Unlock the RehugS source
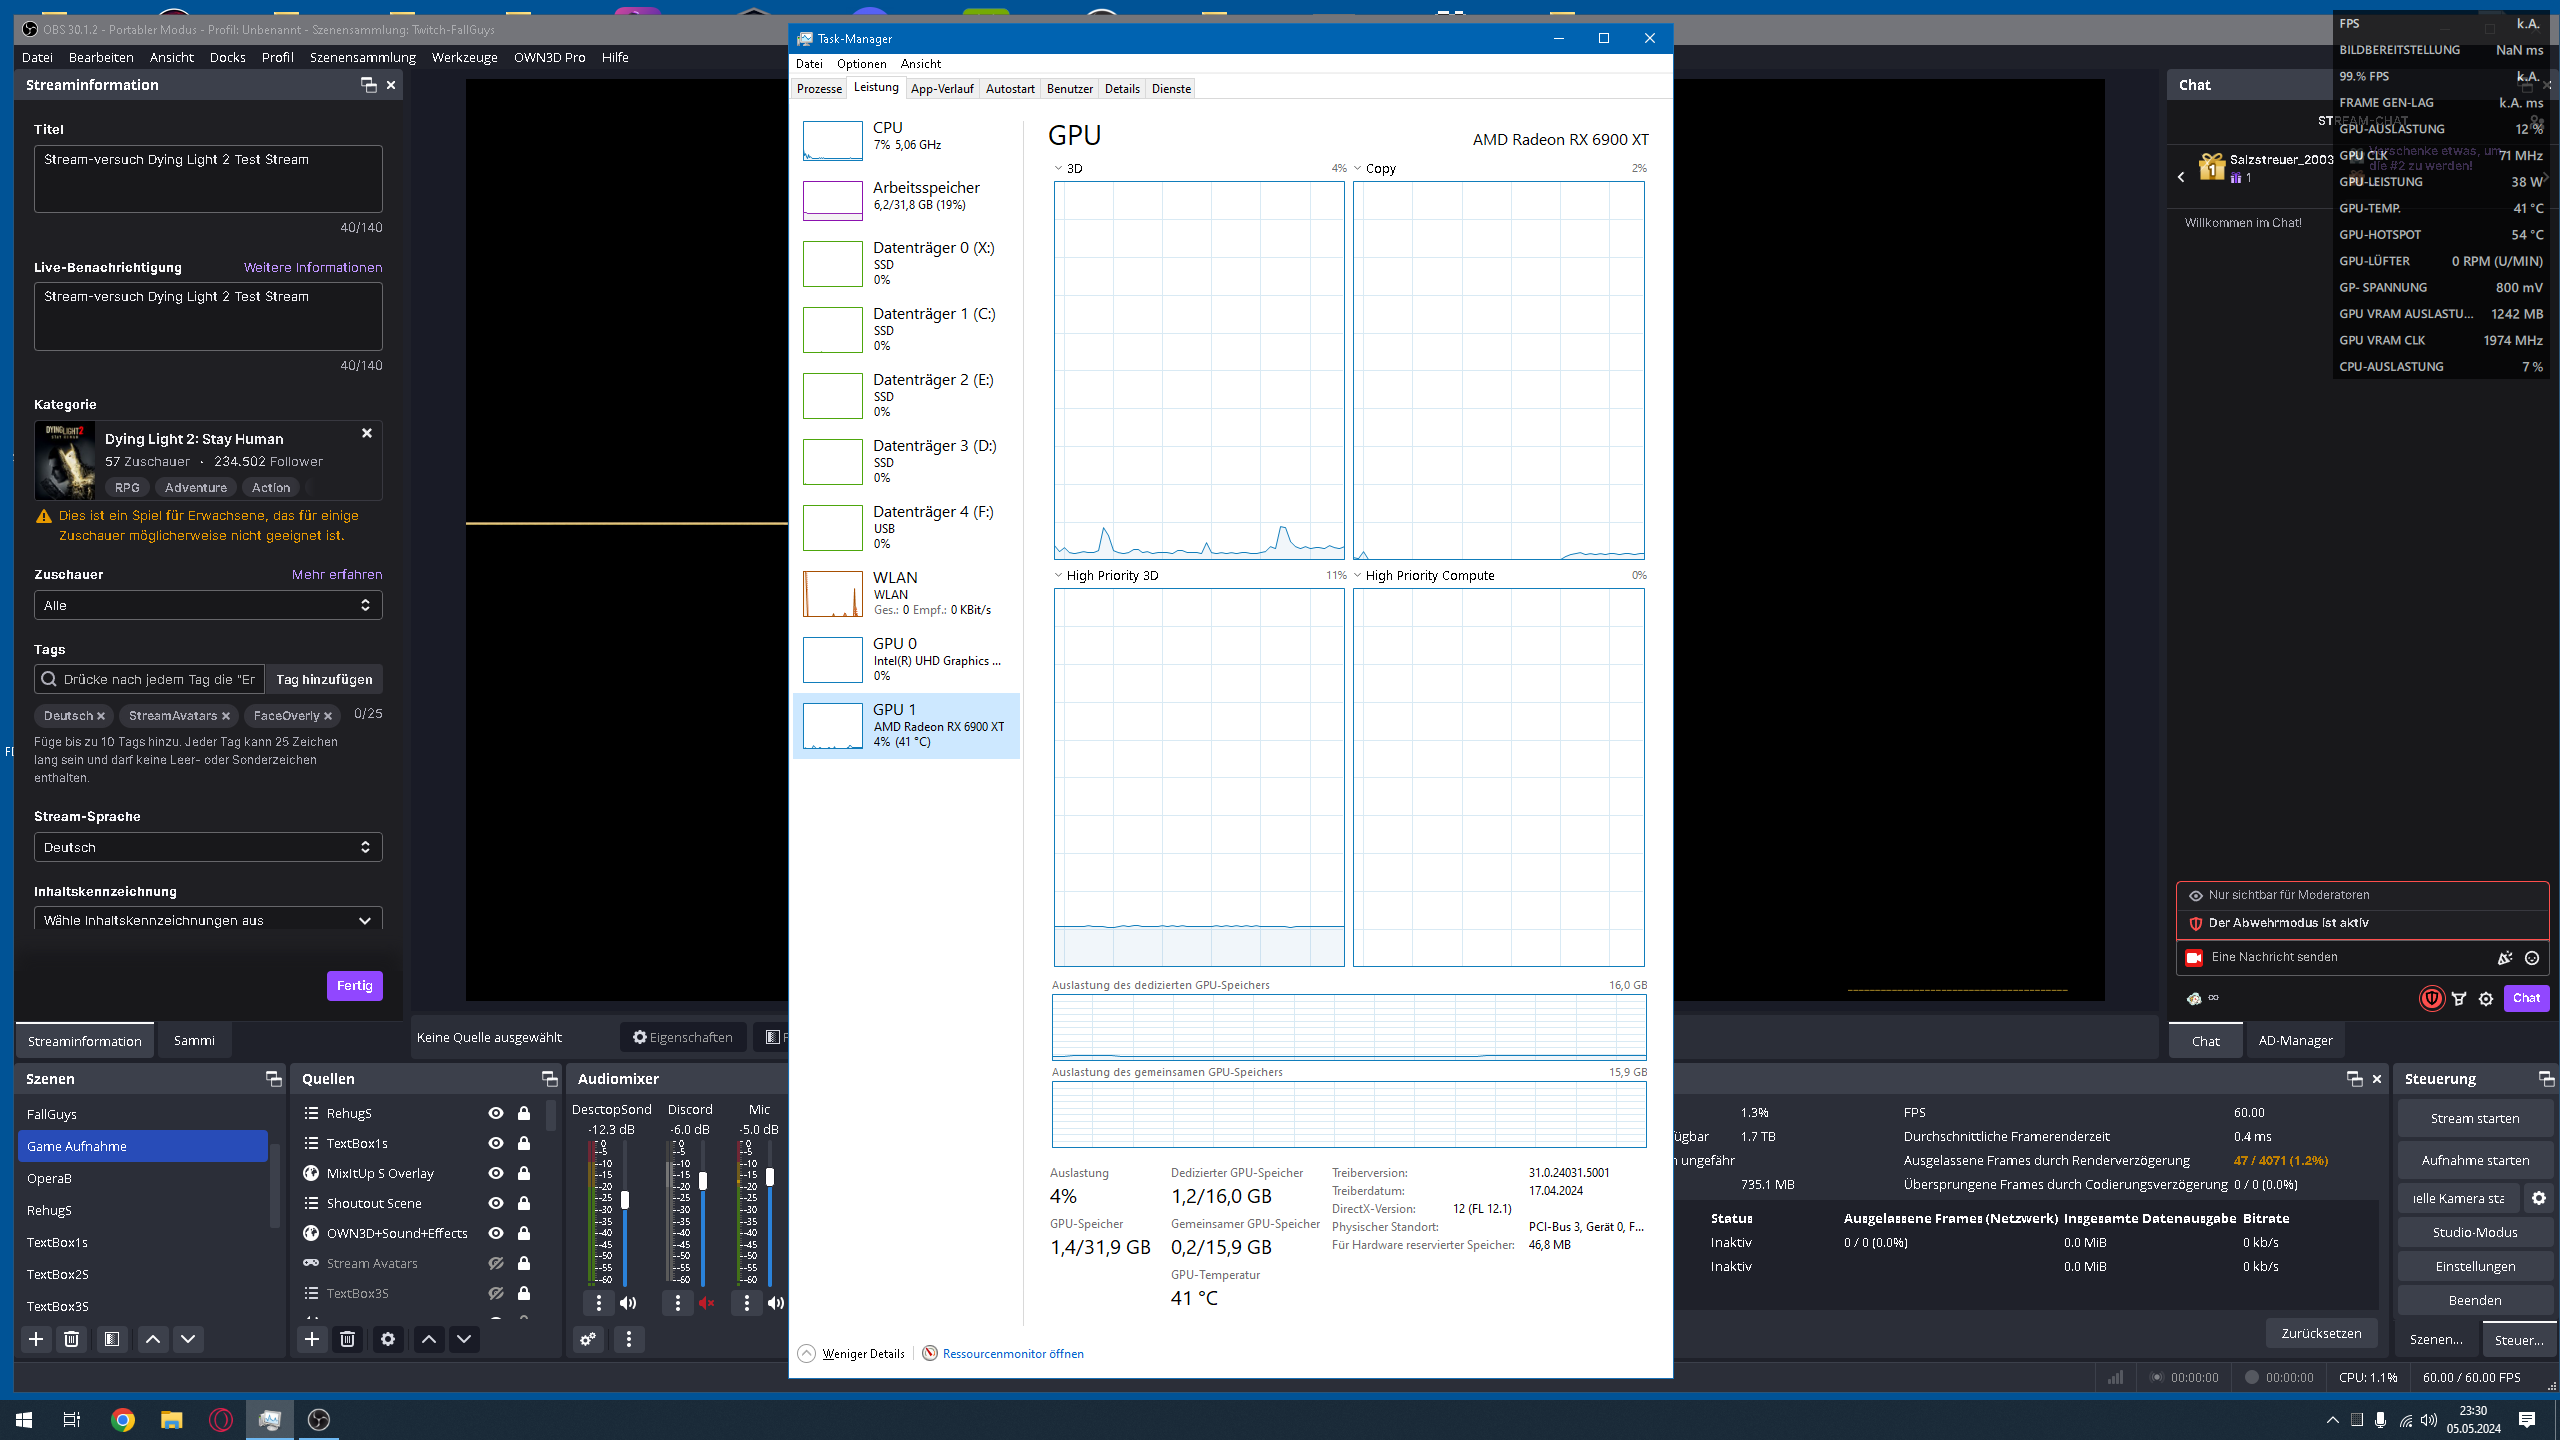Screen dimensions: 2560x1440 [x=523, y=1113]
